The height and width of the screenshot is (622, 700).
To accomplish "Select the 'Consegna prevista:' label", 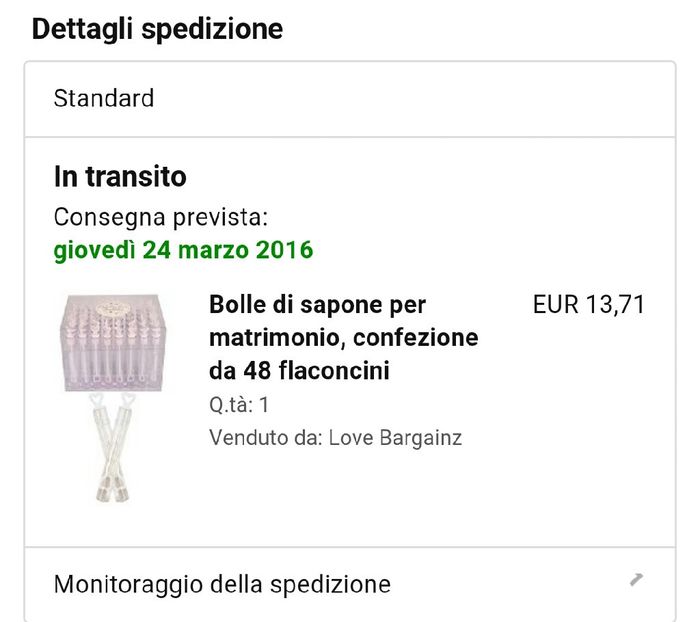I will pyautogui.click(x=160, y=217).
